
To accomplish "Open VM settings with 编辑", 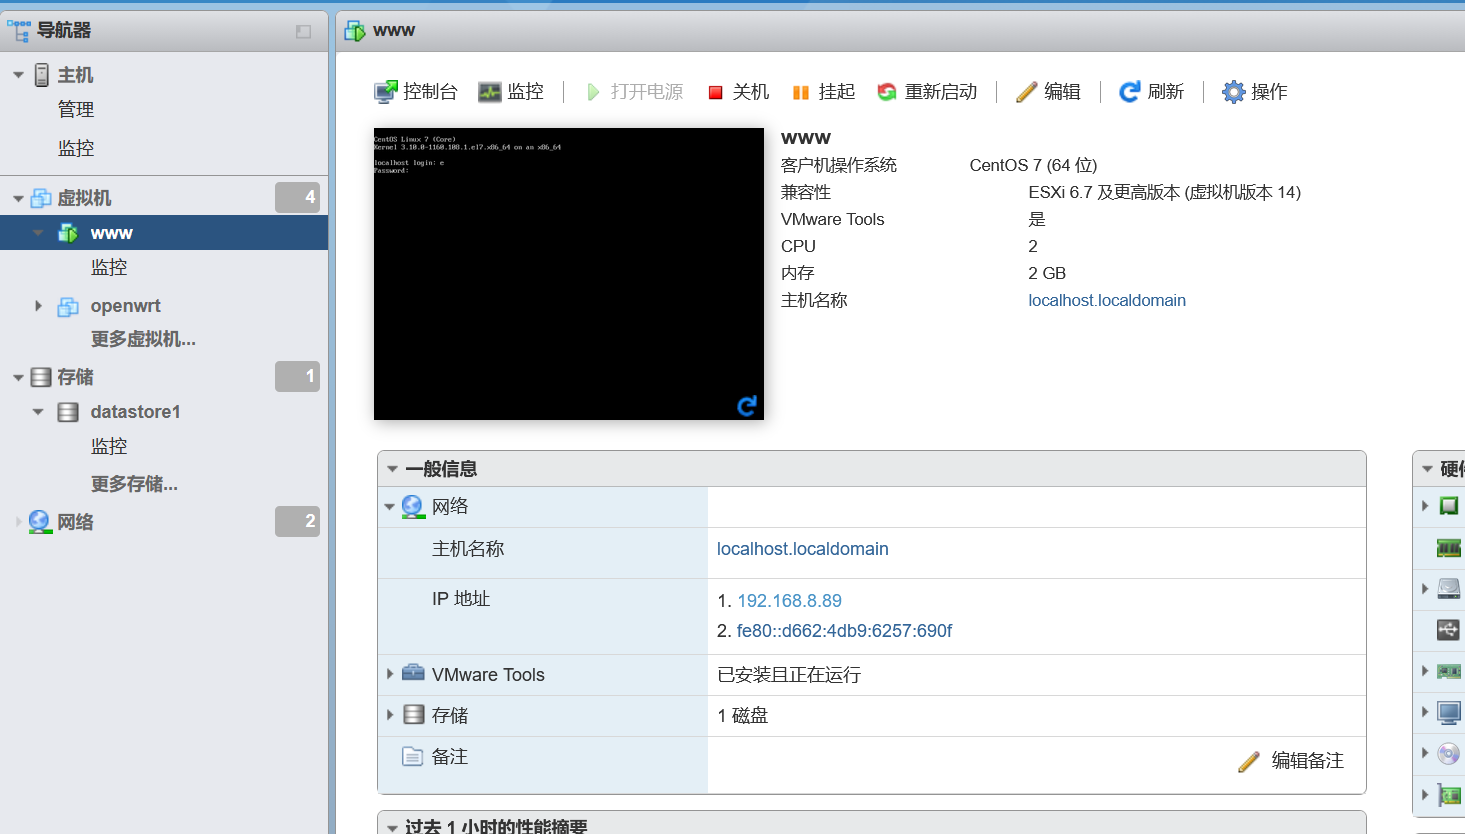I will point(1048,92).
